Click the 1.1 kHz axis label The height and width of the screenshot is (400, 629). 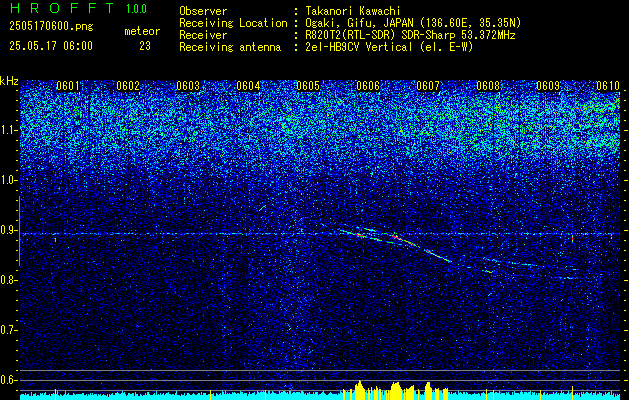tap(8, 130)
